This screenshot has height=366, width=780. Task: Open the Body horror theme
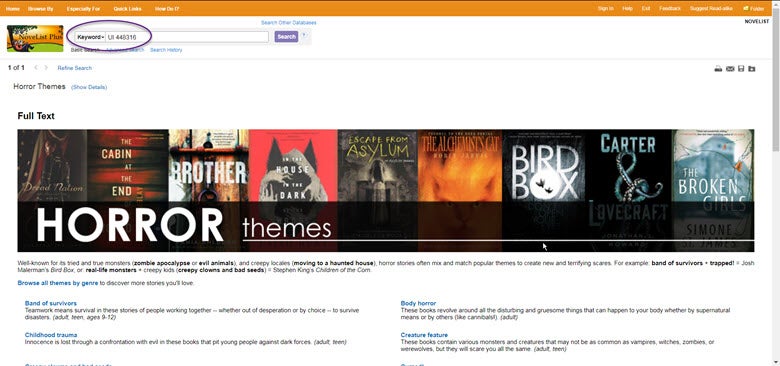[x=418, y=303]
